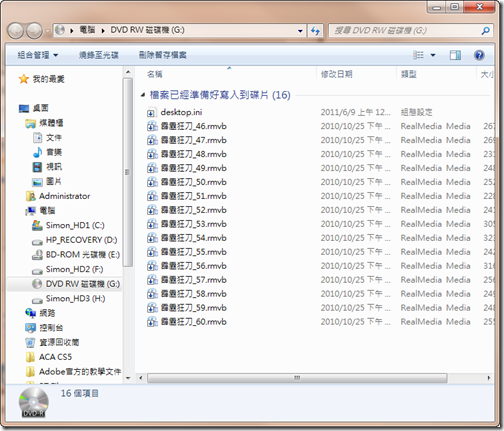Select the file ending _50.rmvb
The image size is (504, 431).
pyautogui.click(x=193, y=182)
